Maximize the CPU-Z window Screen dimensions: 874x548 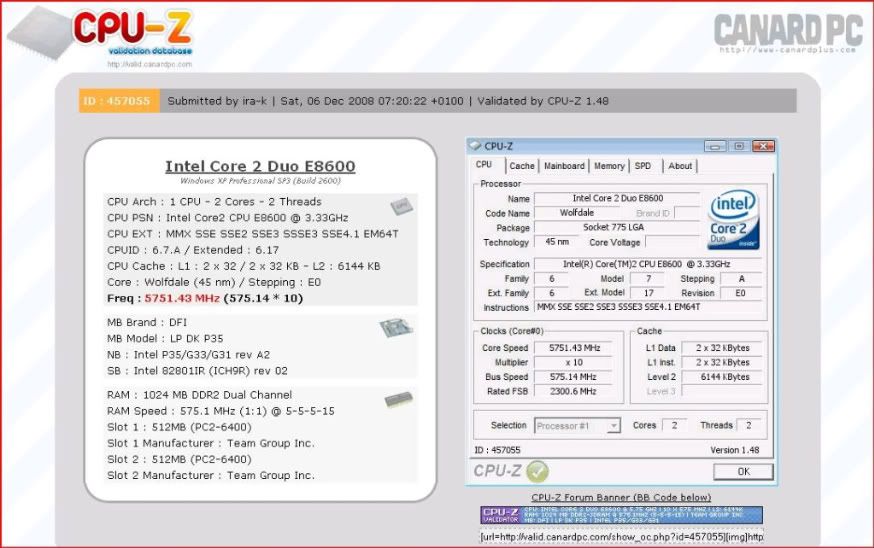(739, 146)
